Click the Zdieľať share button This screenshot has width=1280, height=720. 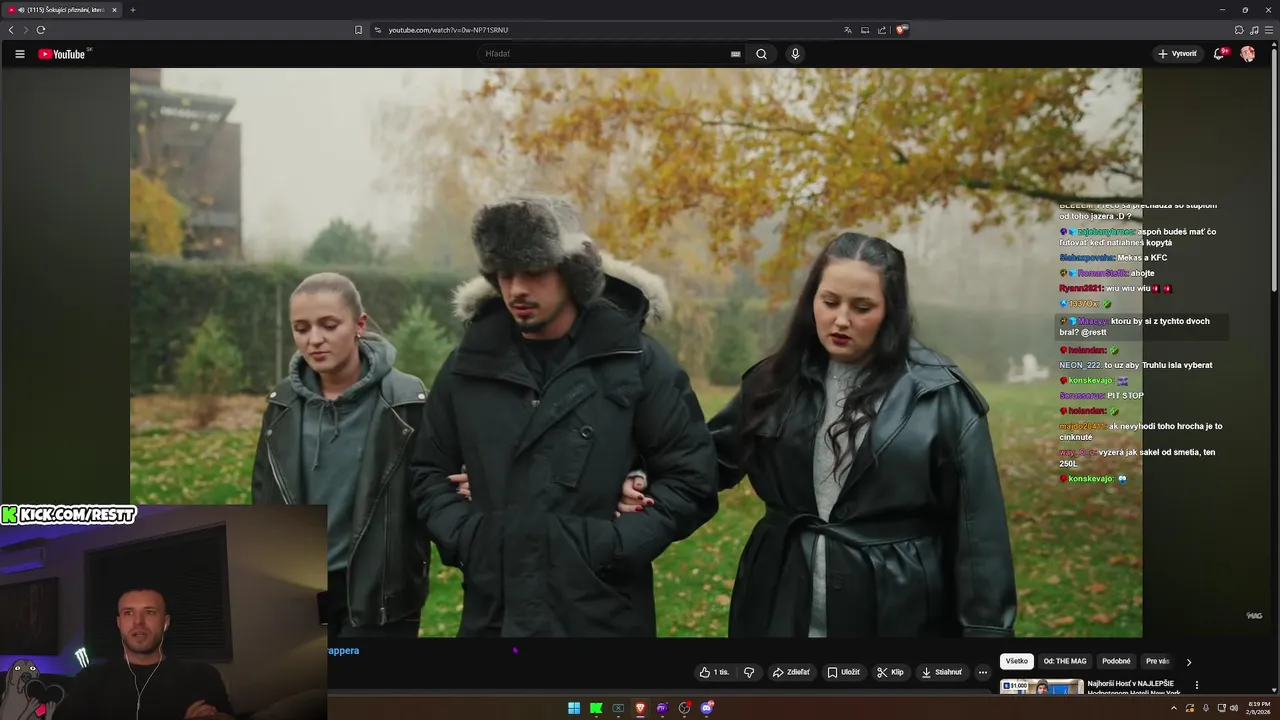click(x=791, y=672)
